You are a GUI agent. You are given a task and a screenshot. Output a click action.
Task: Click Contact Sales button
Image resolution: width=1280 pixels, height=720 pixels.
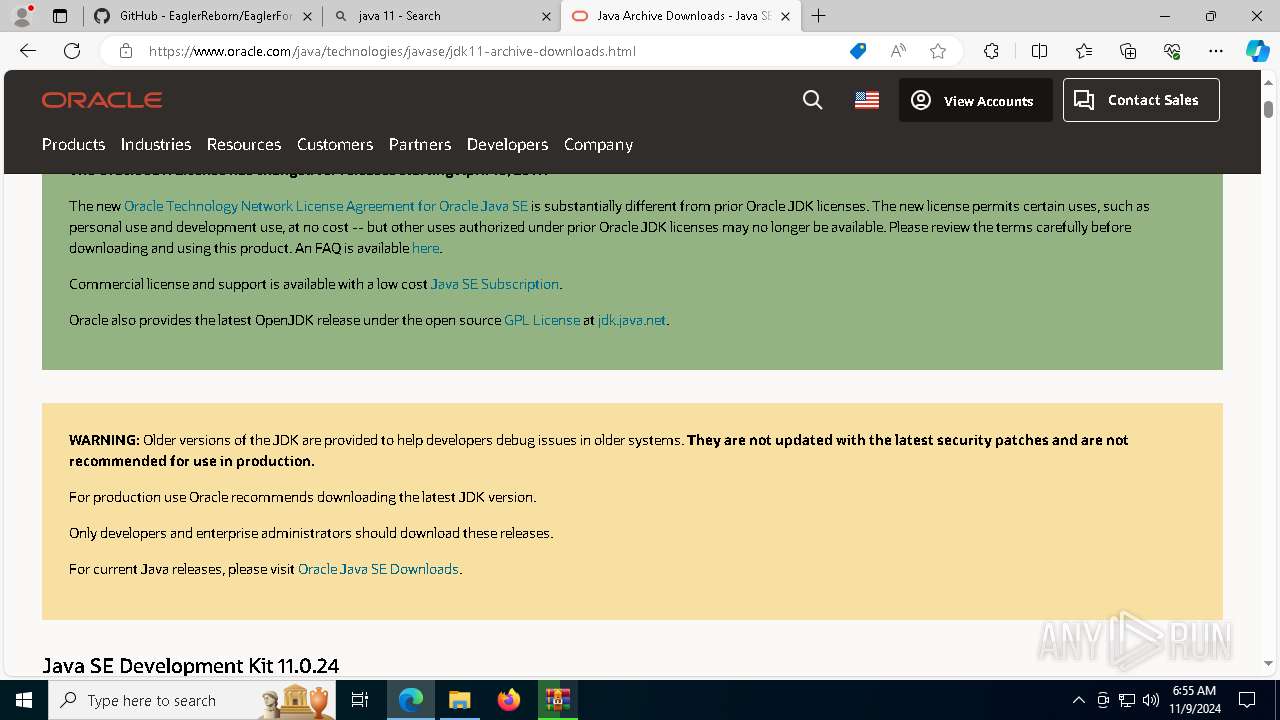pos(1141,100)
